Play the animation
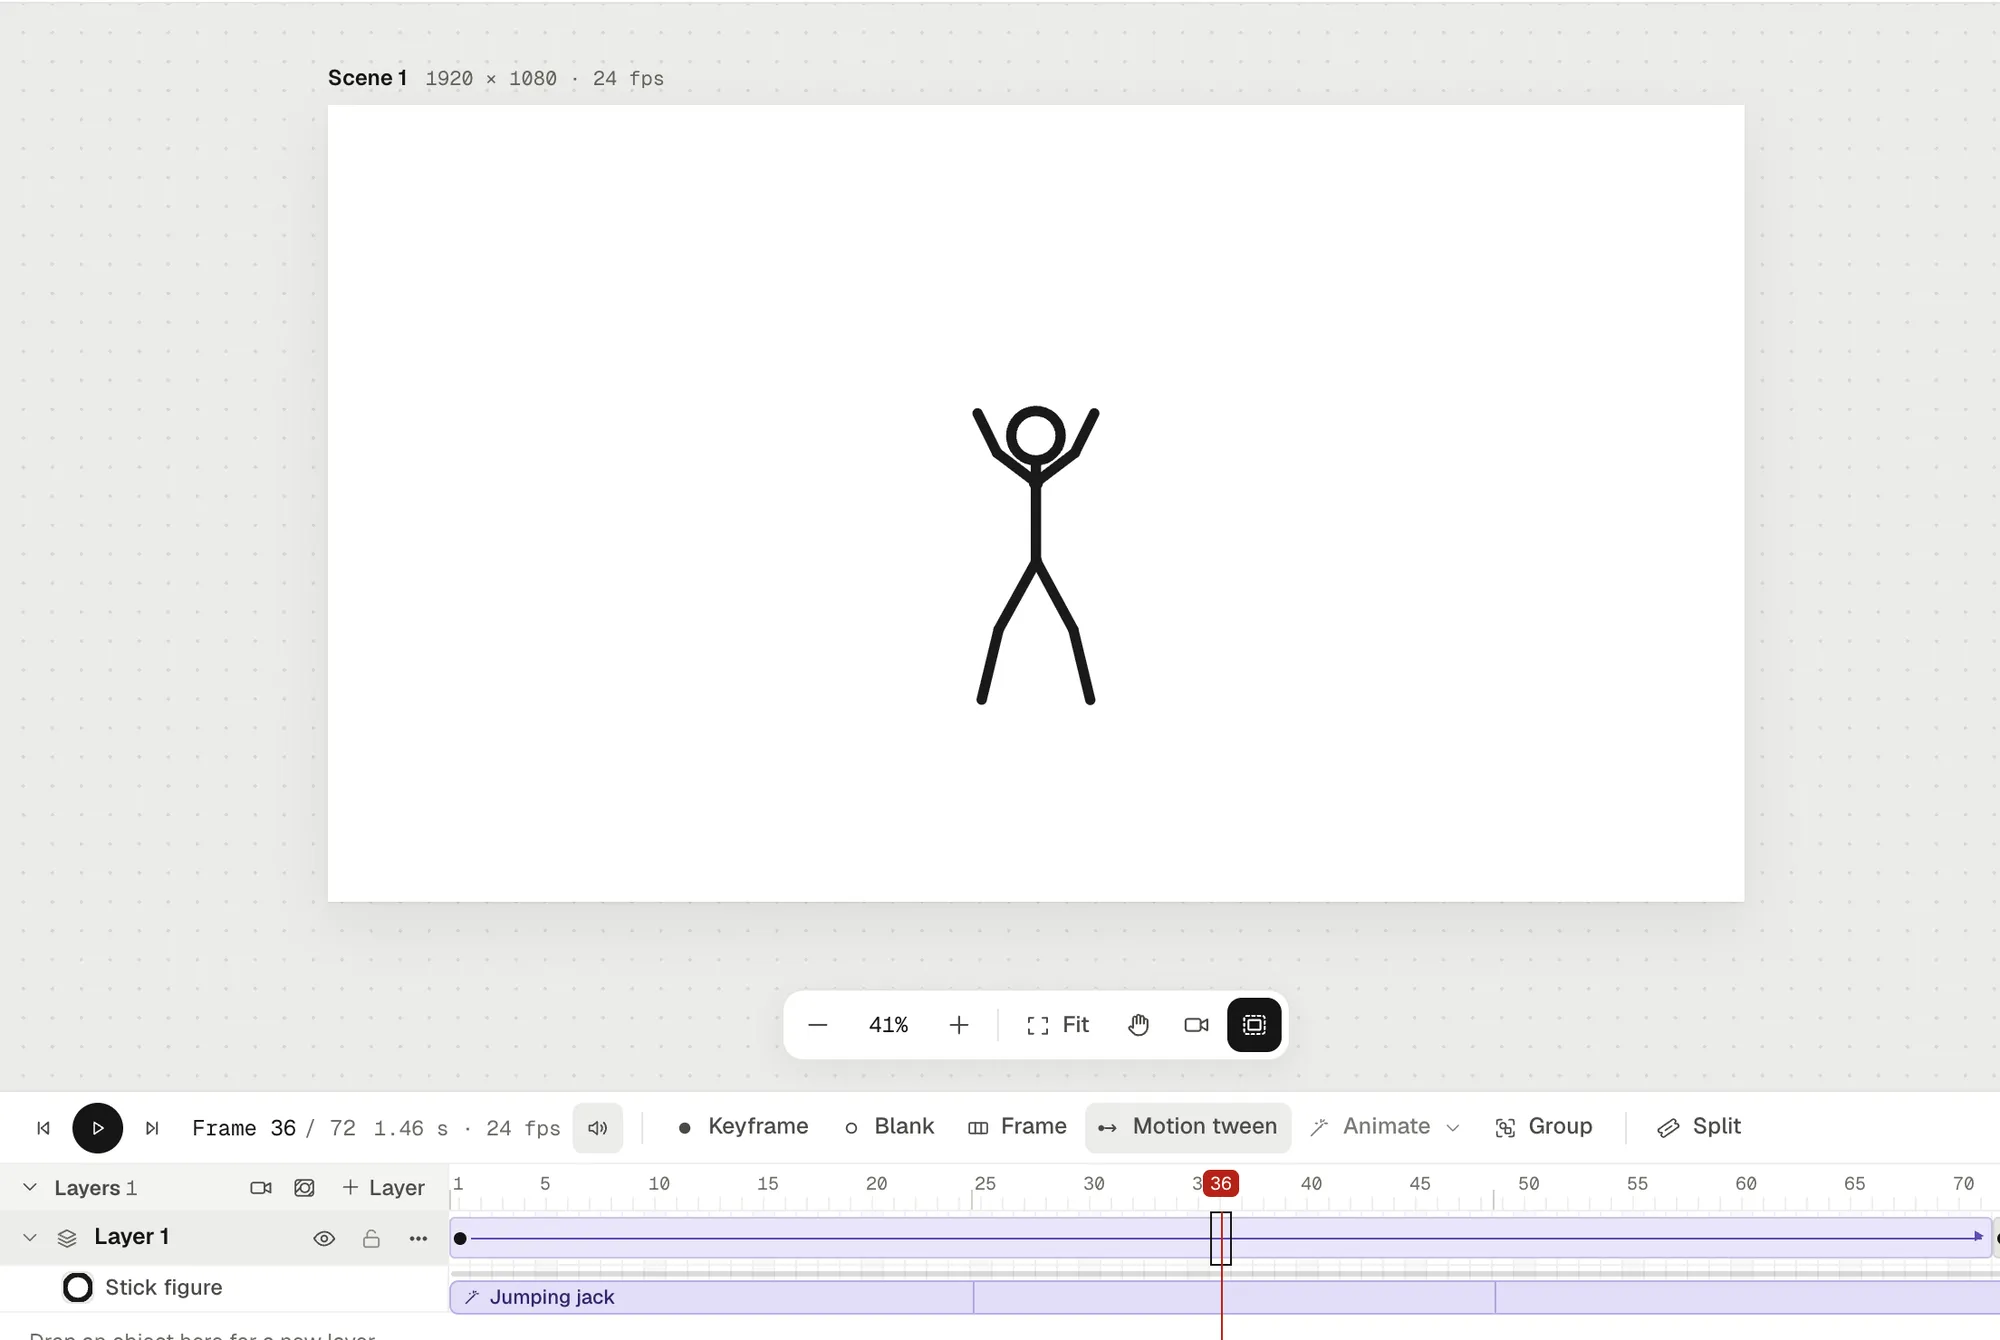 (x=98, y=1128)
